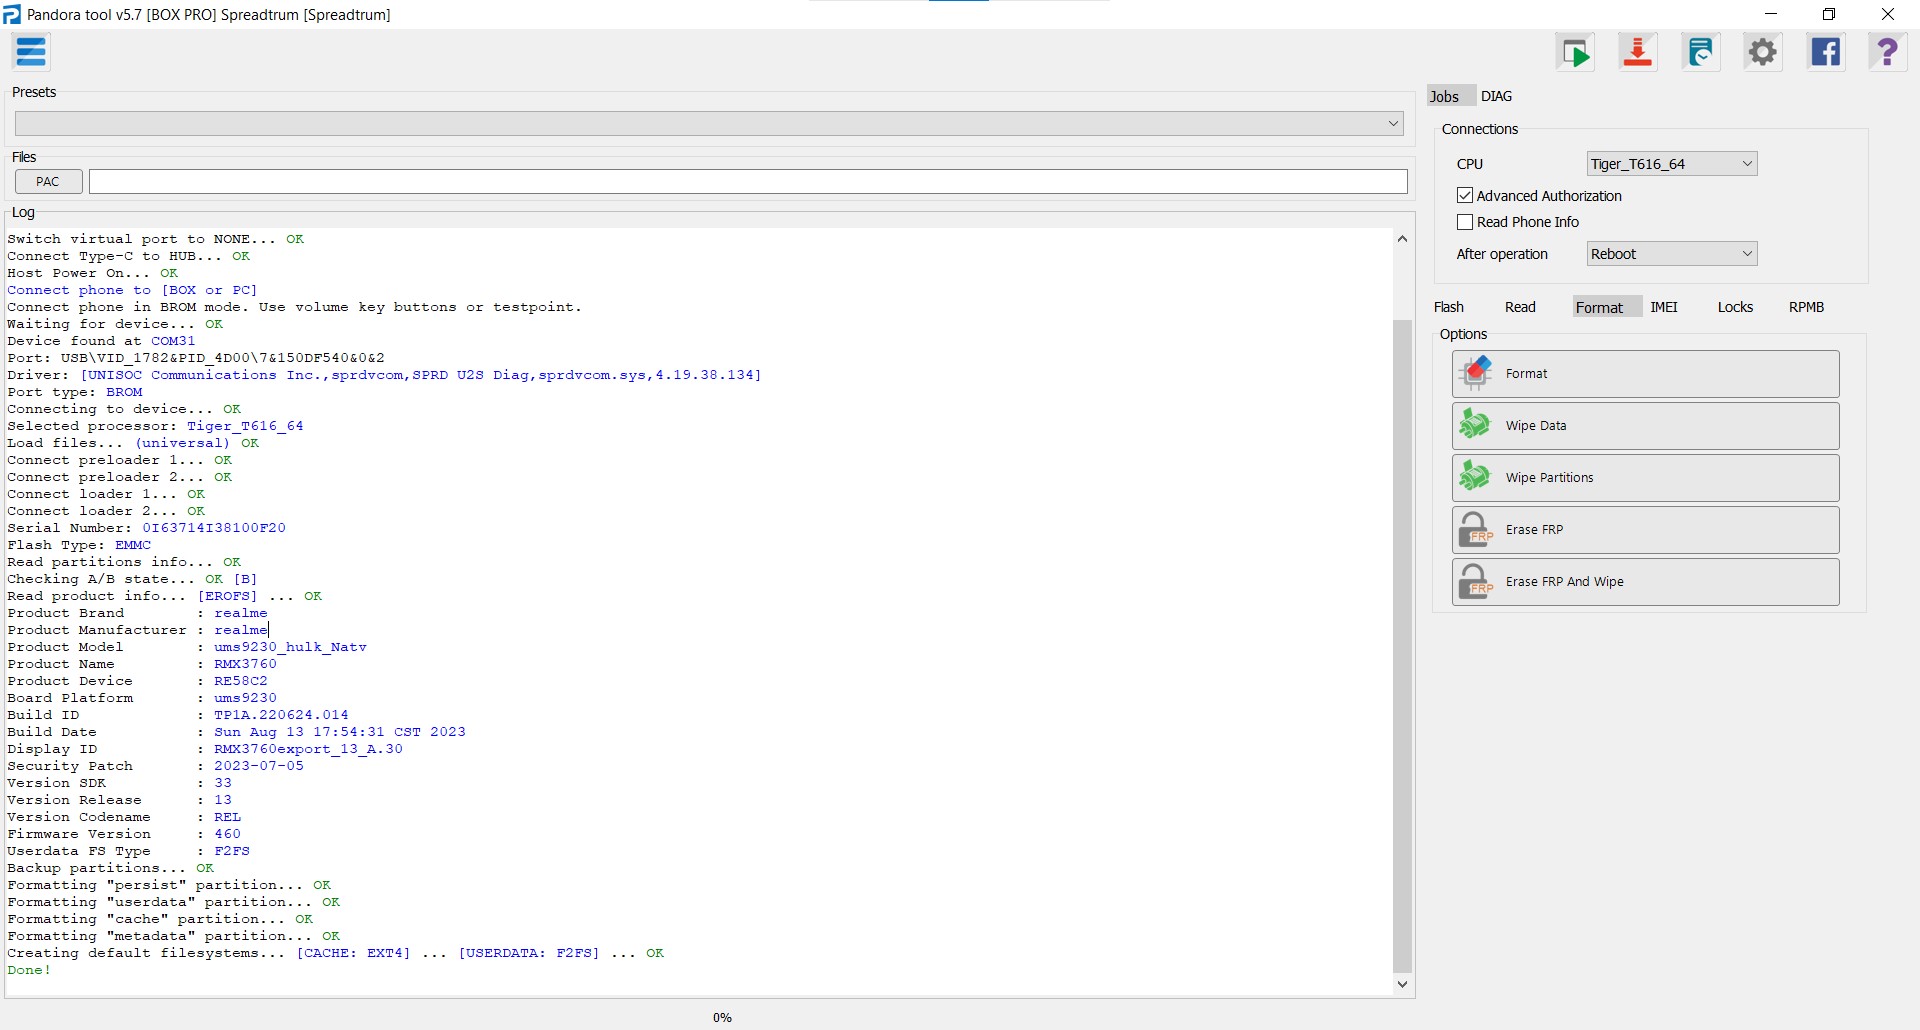This screenshot has height=1030, width=1920.
Task: Click the Wipe Partitions button
Action: [x=1645, y=478]
